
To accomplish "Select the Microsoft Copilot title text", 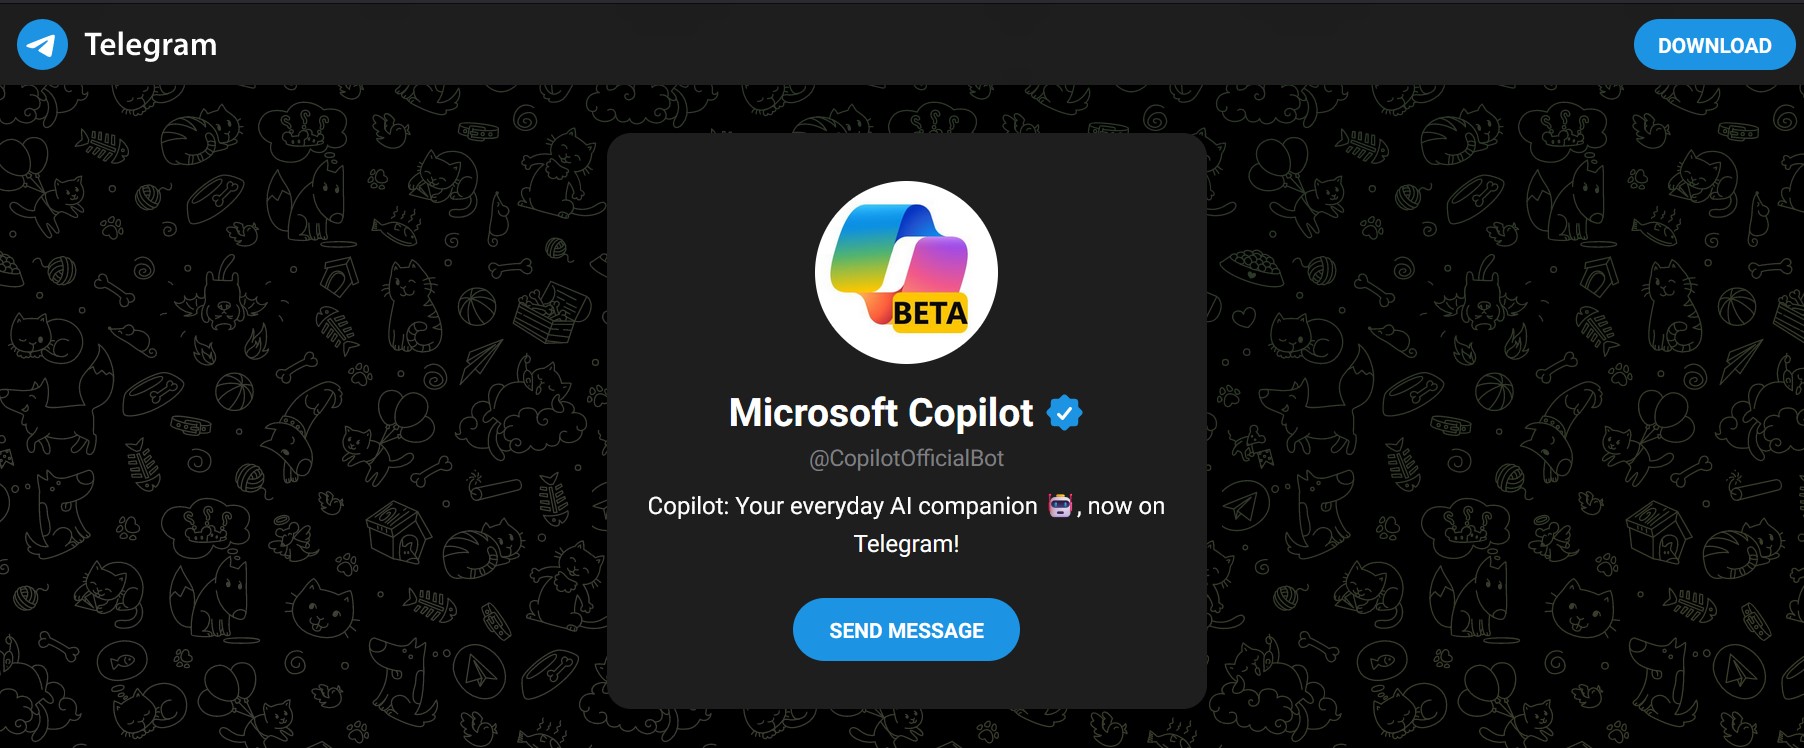I will tap(881, 413).
